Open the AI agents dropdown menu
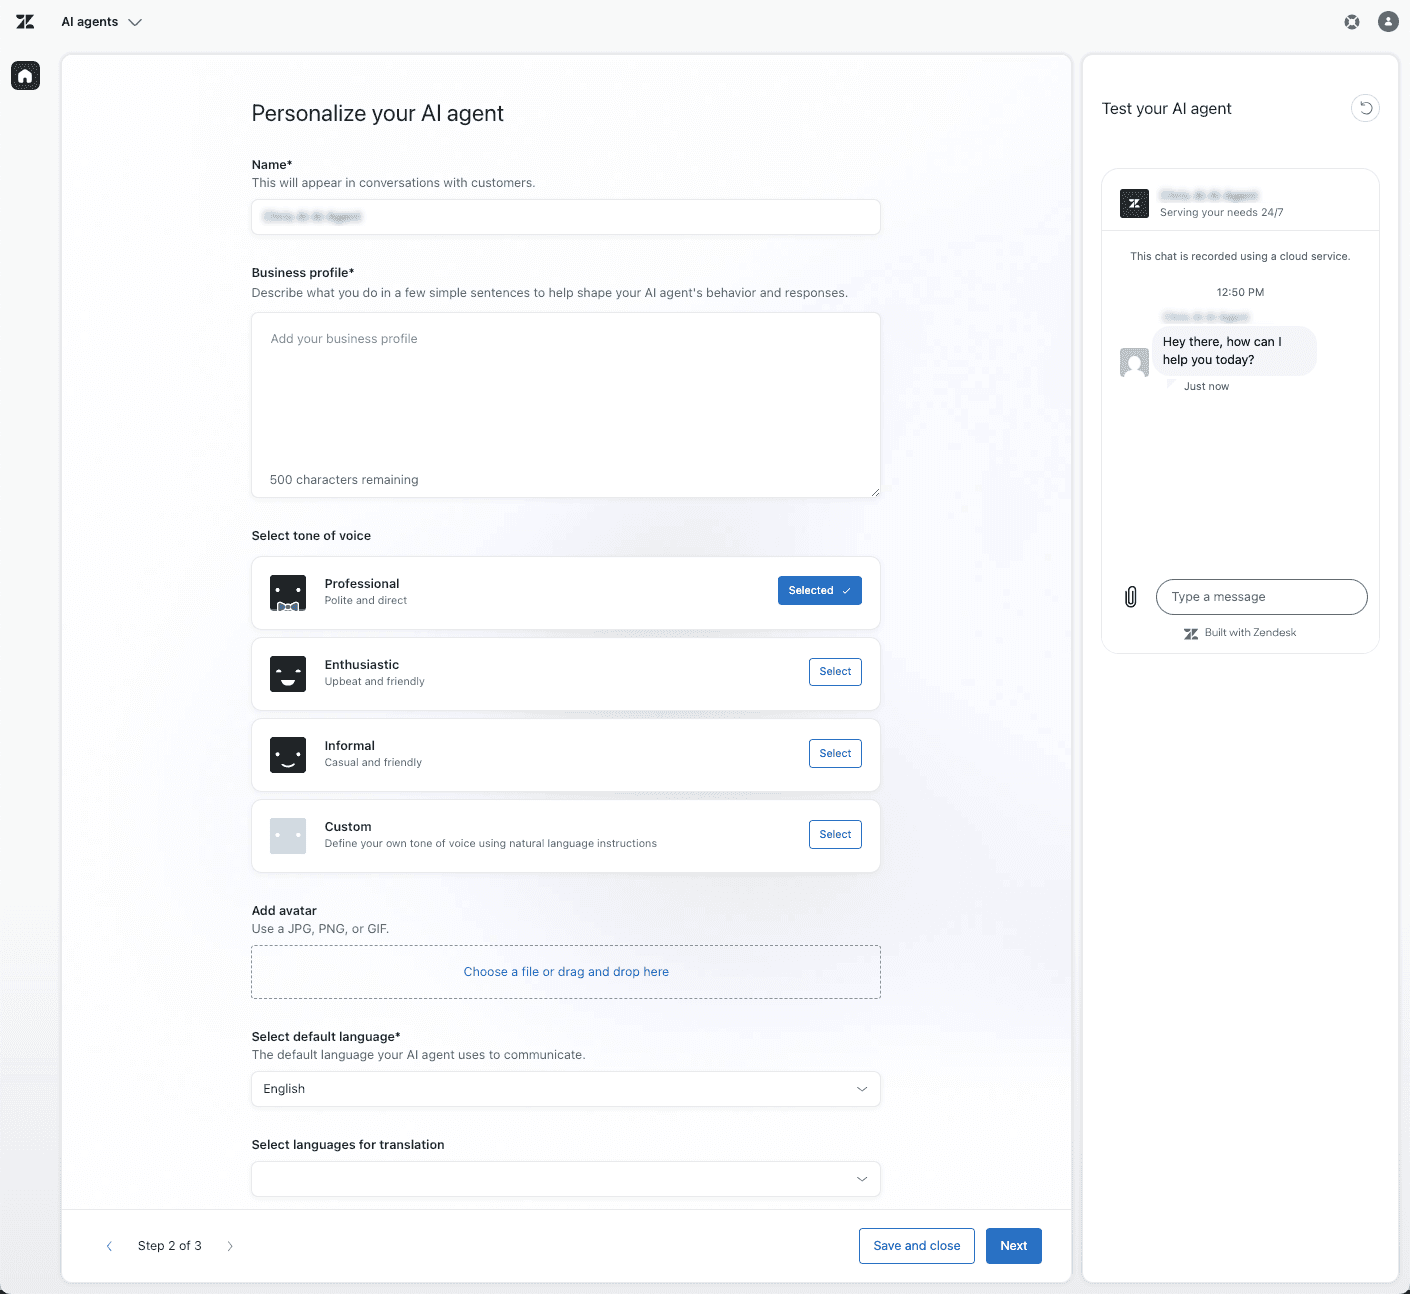The width and height of the screenshot is (1410, 1294). coord(101,22)
